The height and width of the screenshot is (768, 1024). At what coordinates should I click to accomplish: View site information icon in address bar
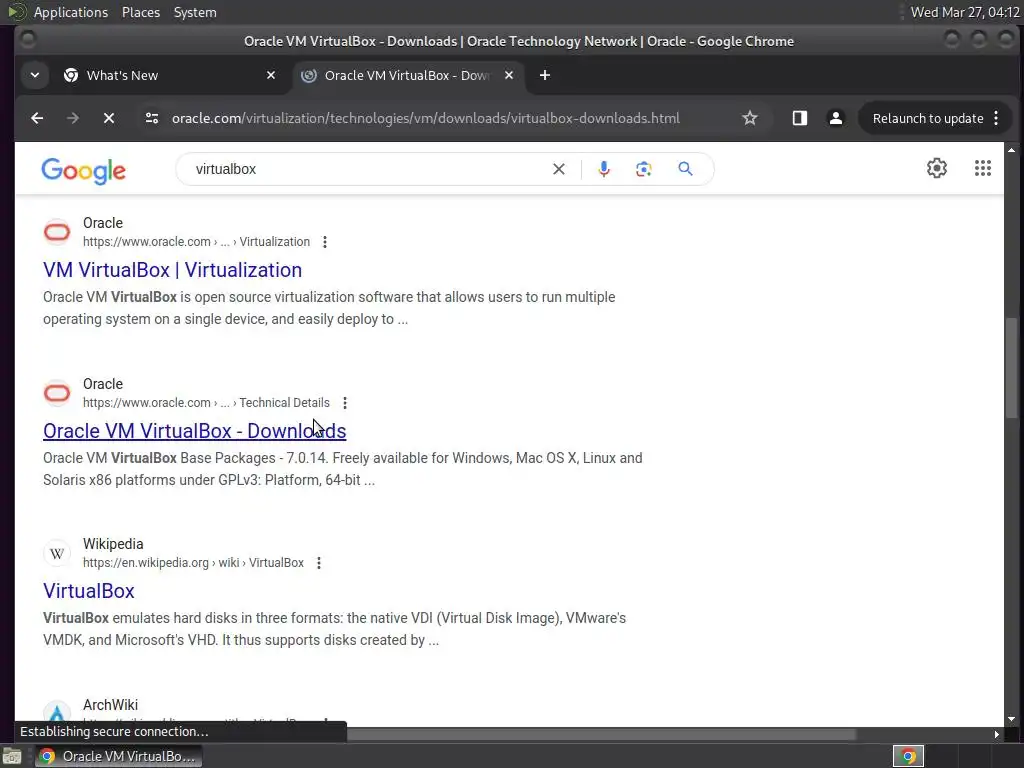point(152,118)
